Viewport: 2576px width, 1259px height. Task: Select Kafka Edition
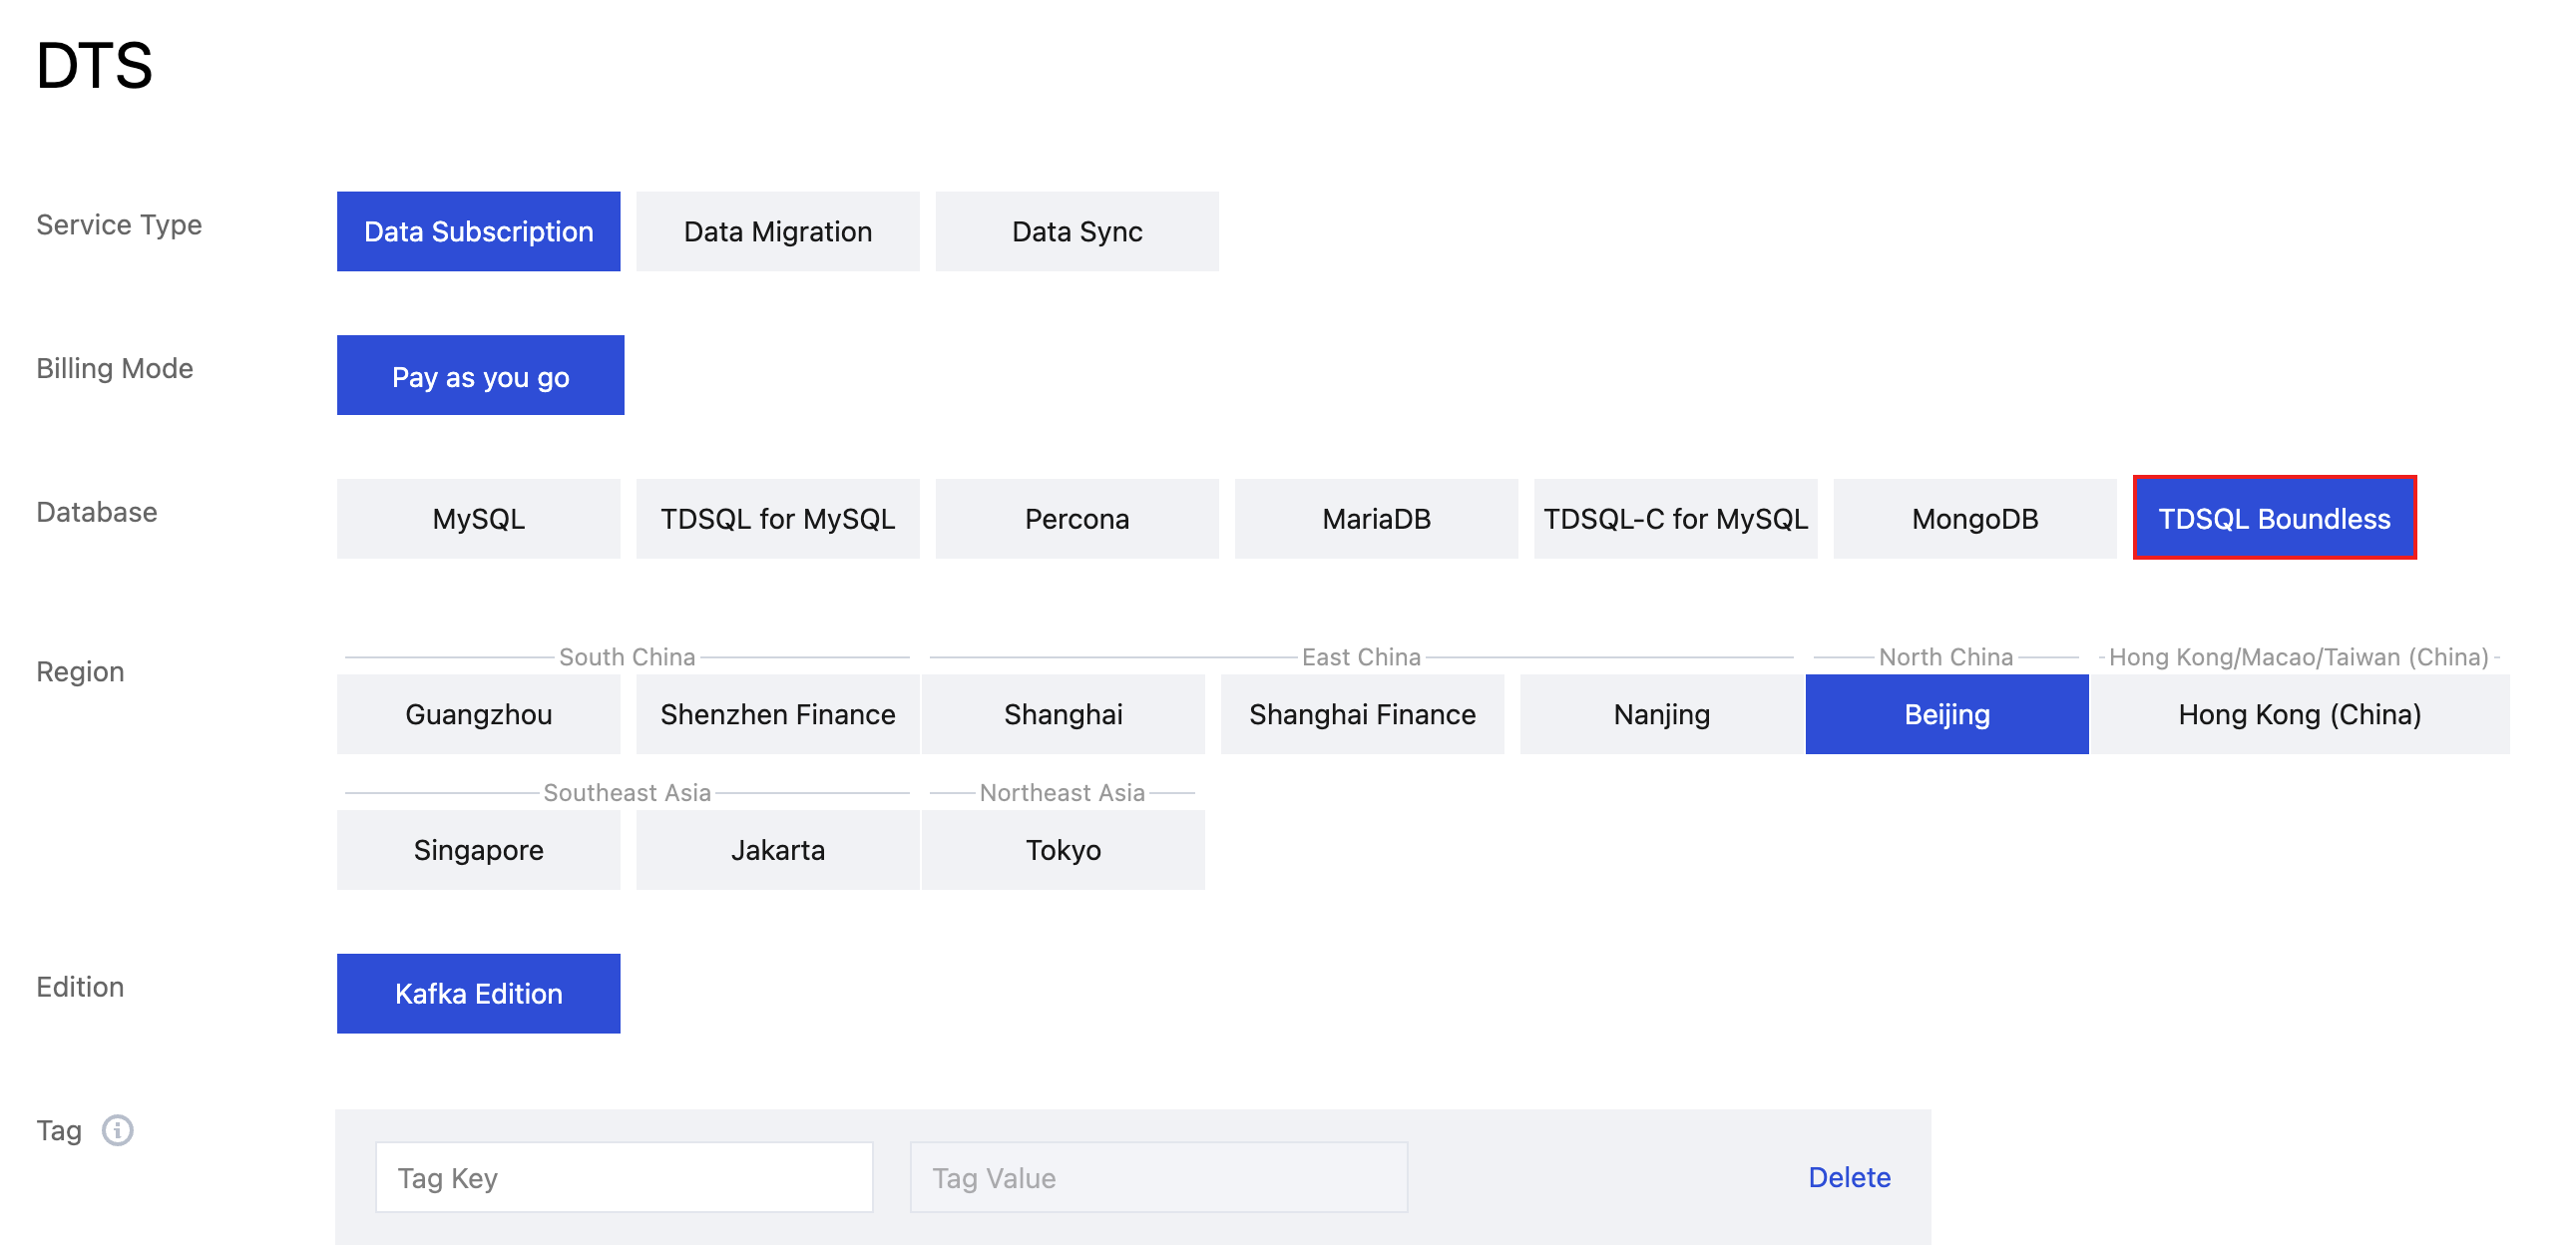(x=478, y=993)
